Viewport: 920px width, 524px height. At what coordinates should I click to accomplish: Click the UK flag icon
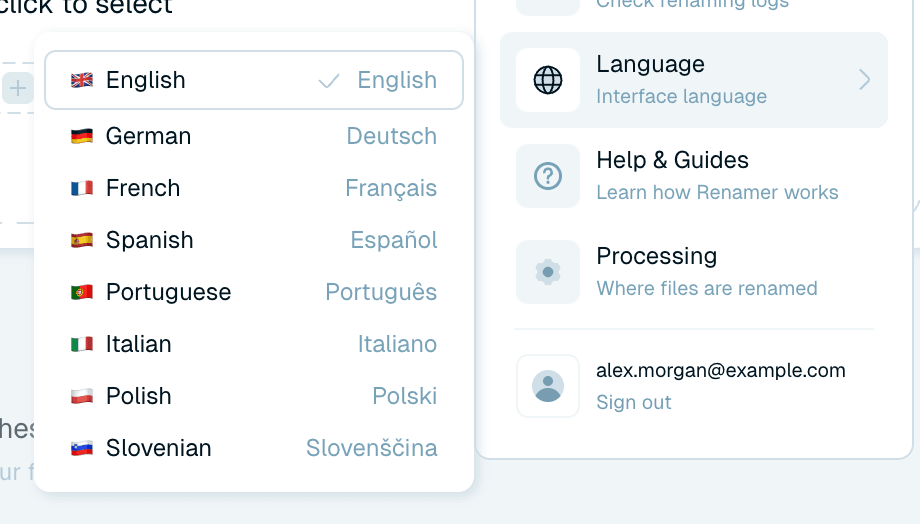click(82, 80)
